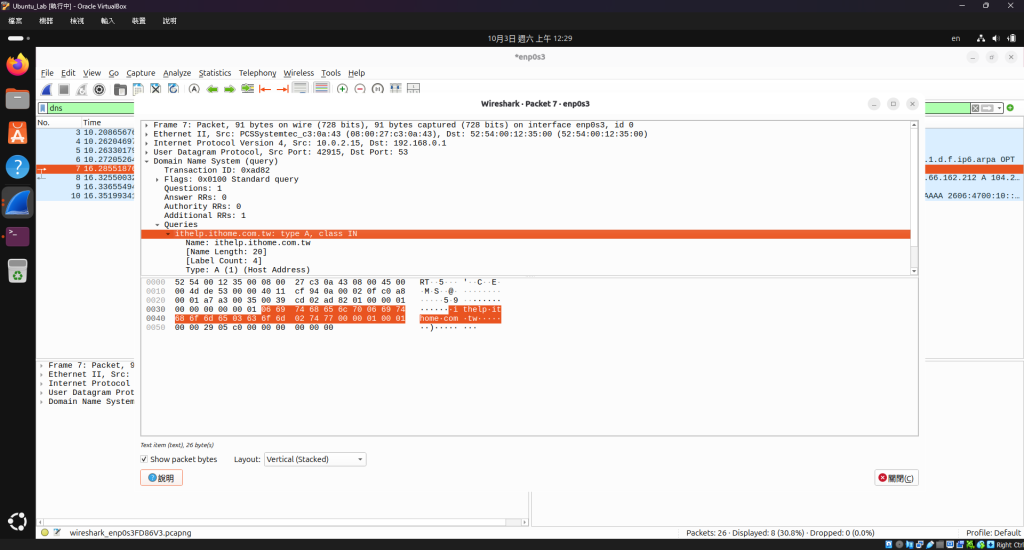Open Ubuntu Software from the dock
The width and height of the screenshot is (1024, 550).
click(18, 133)
